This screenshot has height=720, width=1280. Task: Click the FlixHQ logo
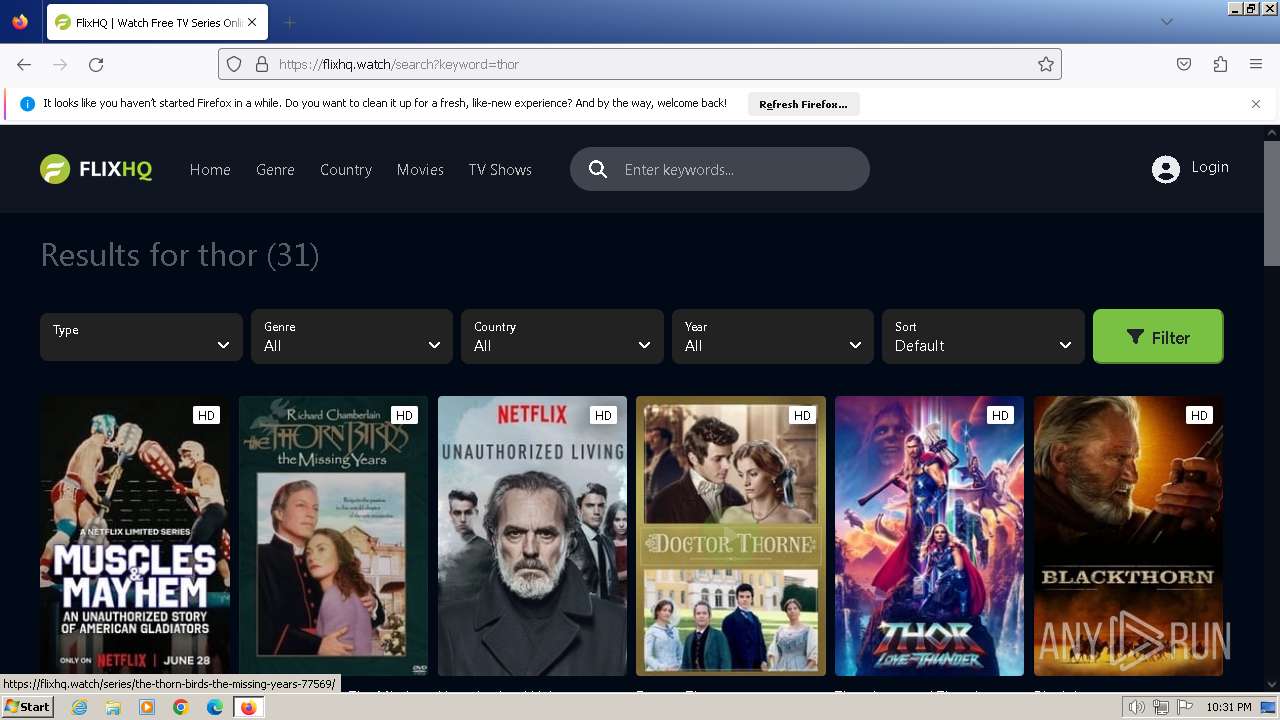pyautogui.click(x=96, y=170)
